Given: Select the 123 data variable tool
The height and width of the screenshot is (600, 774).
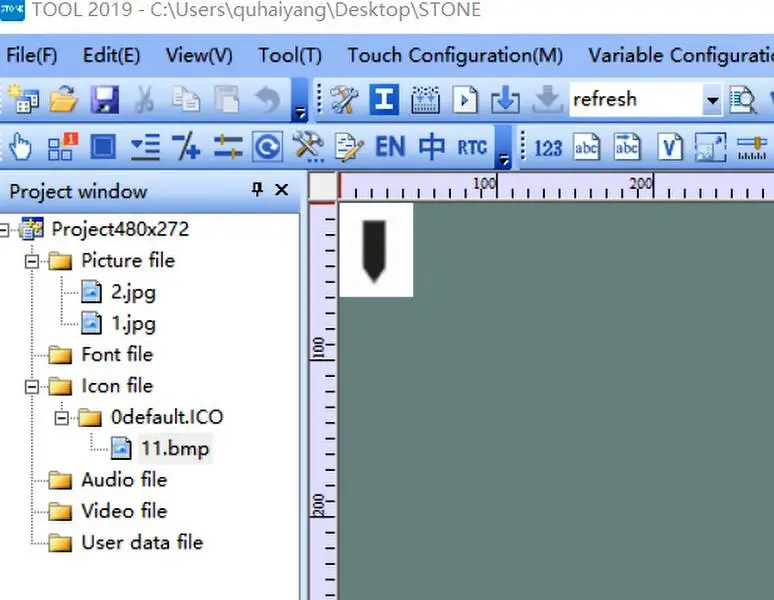Looking at the screenshot, I should [x=548, y=149].
